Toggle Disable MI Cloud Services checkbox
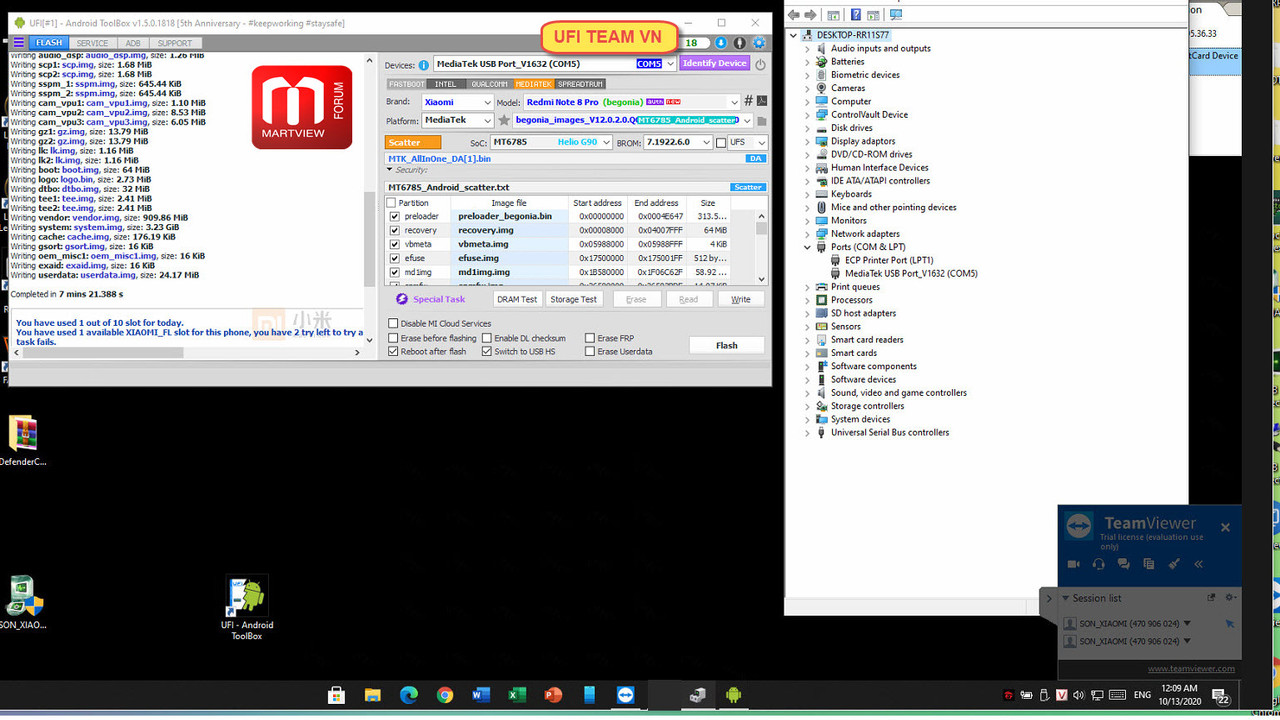 [x=393, y=324]
